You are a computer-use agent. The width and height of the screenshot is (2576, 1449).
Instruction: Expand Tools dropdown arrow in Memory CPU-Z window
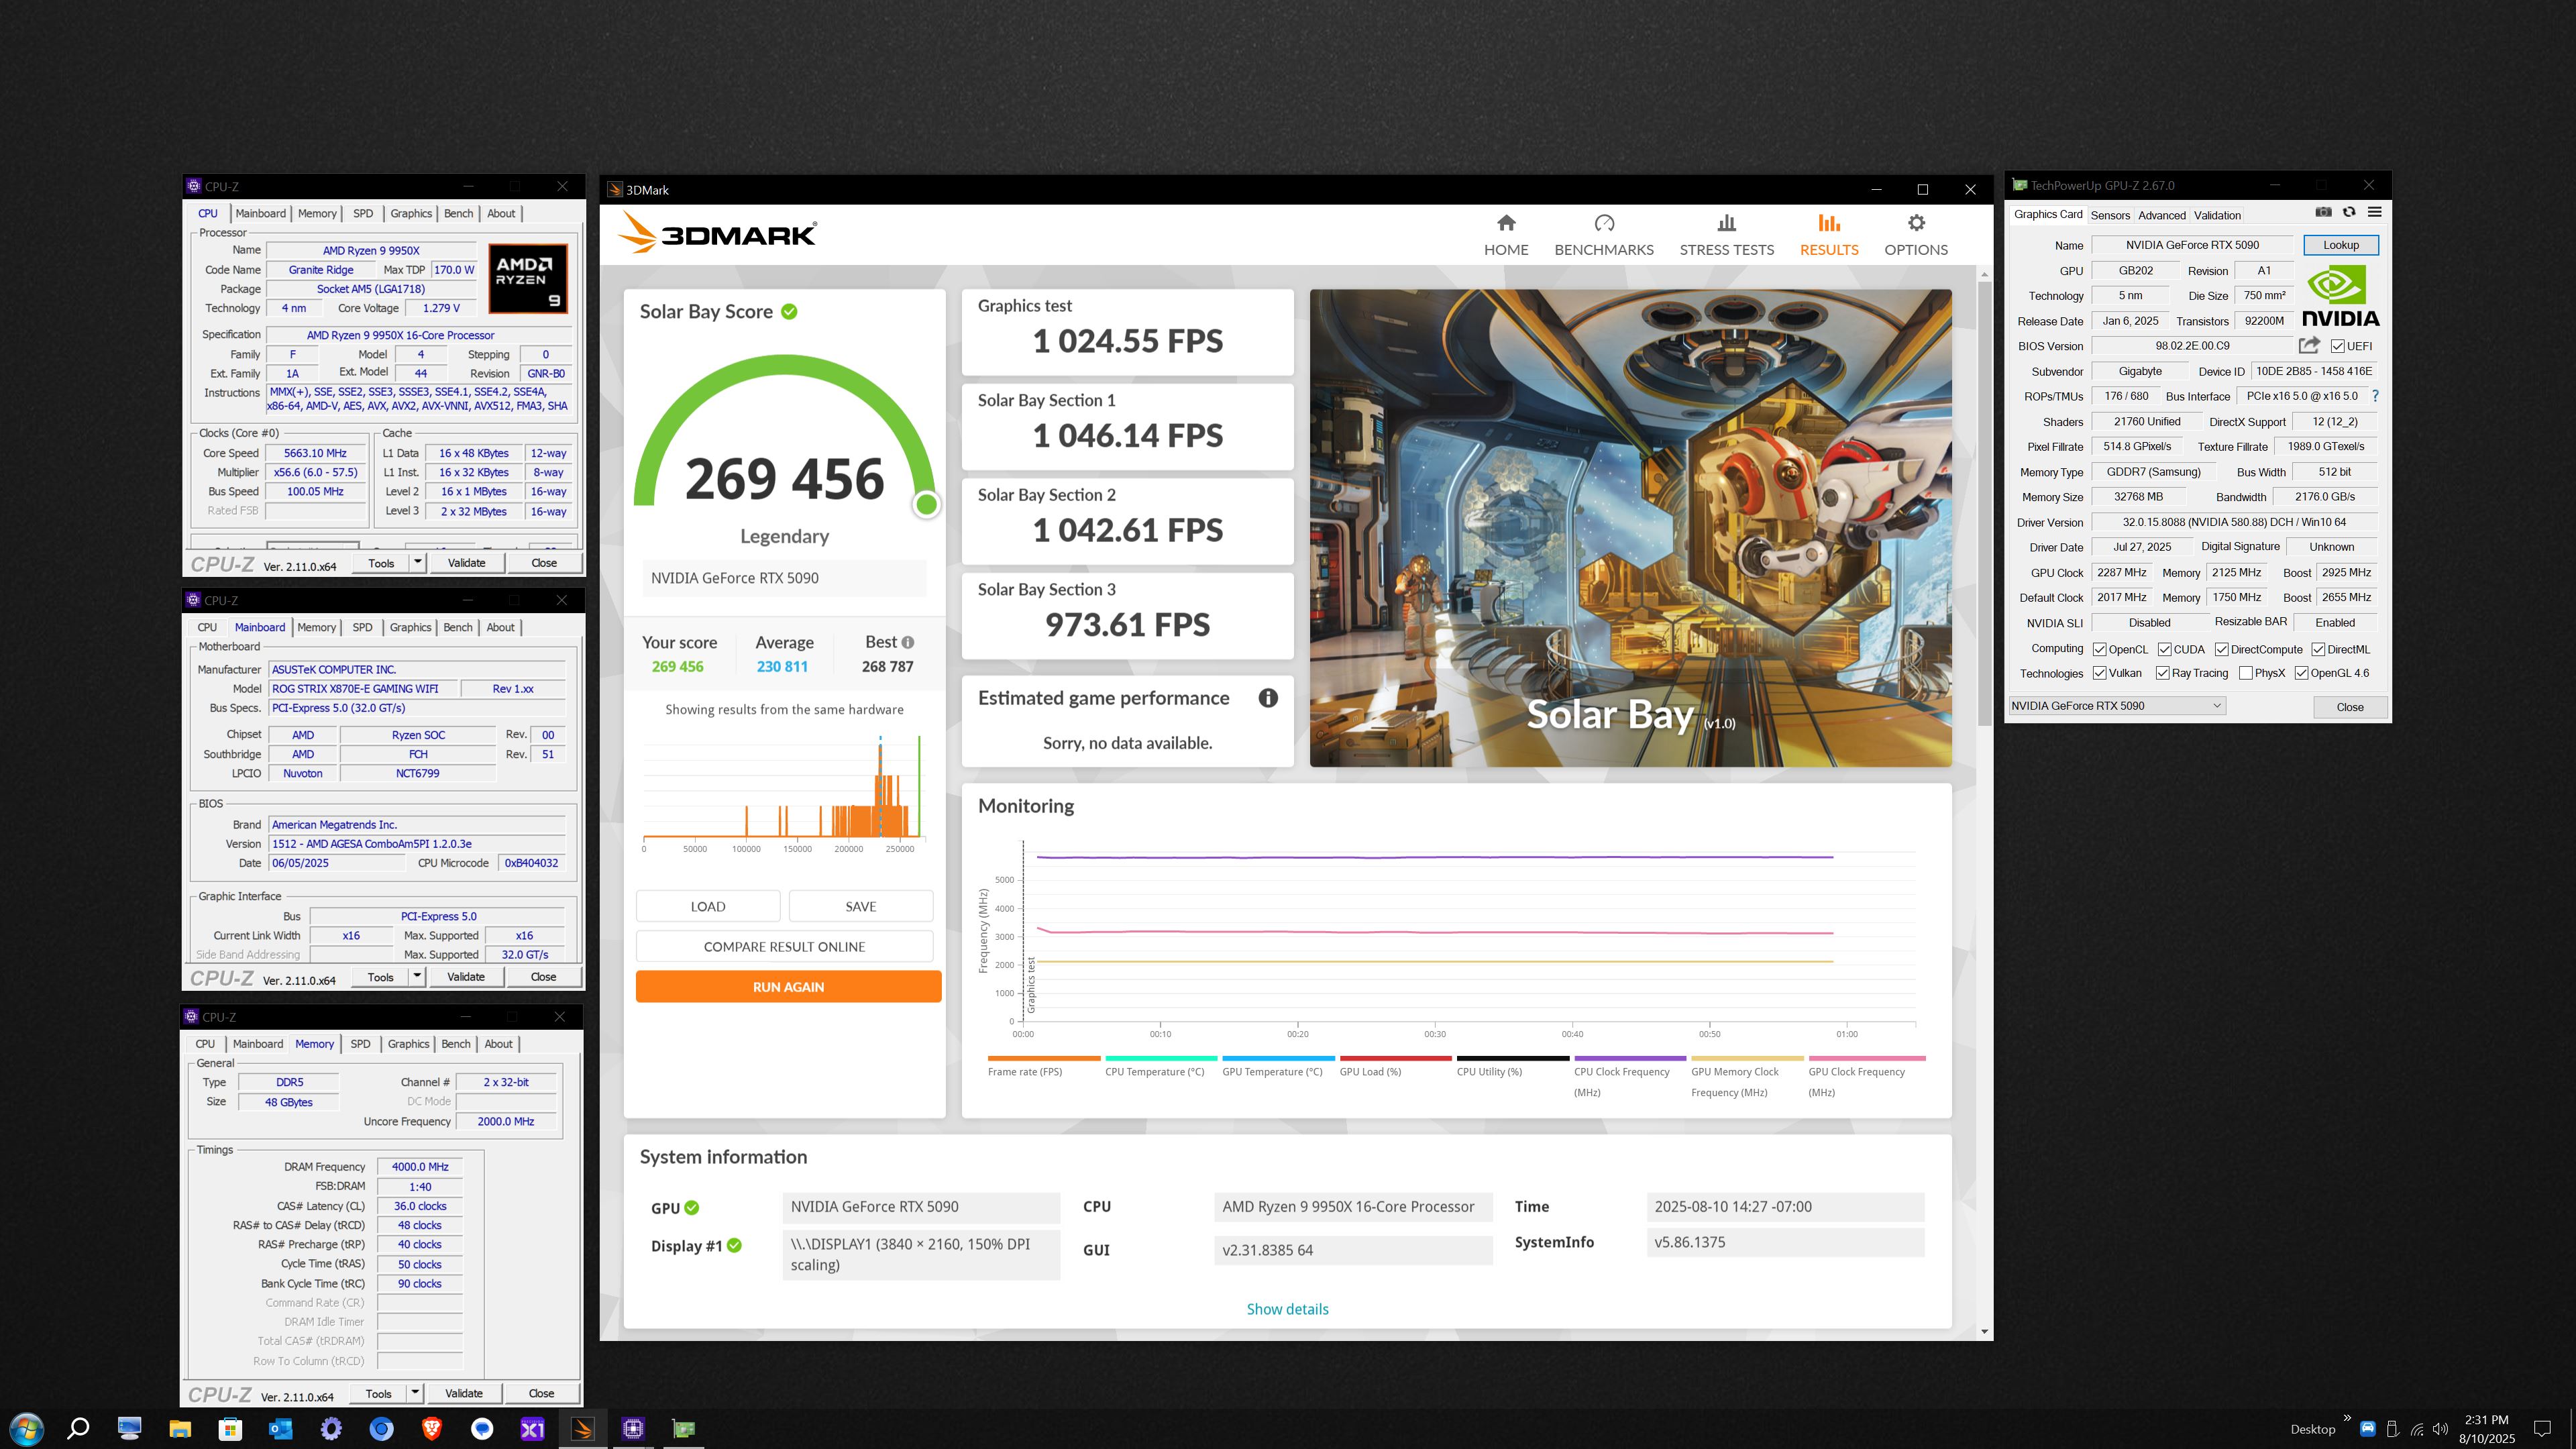point(415,1392)
